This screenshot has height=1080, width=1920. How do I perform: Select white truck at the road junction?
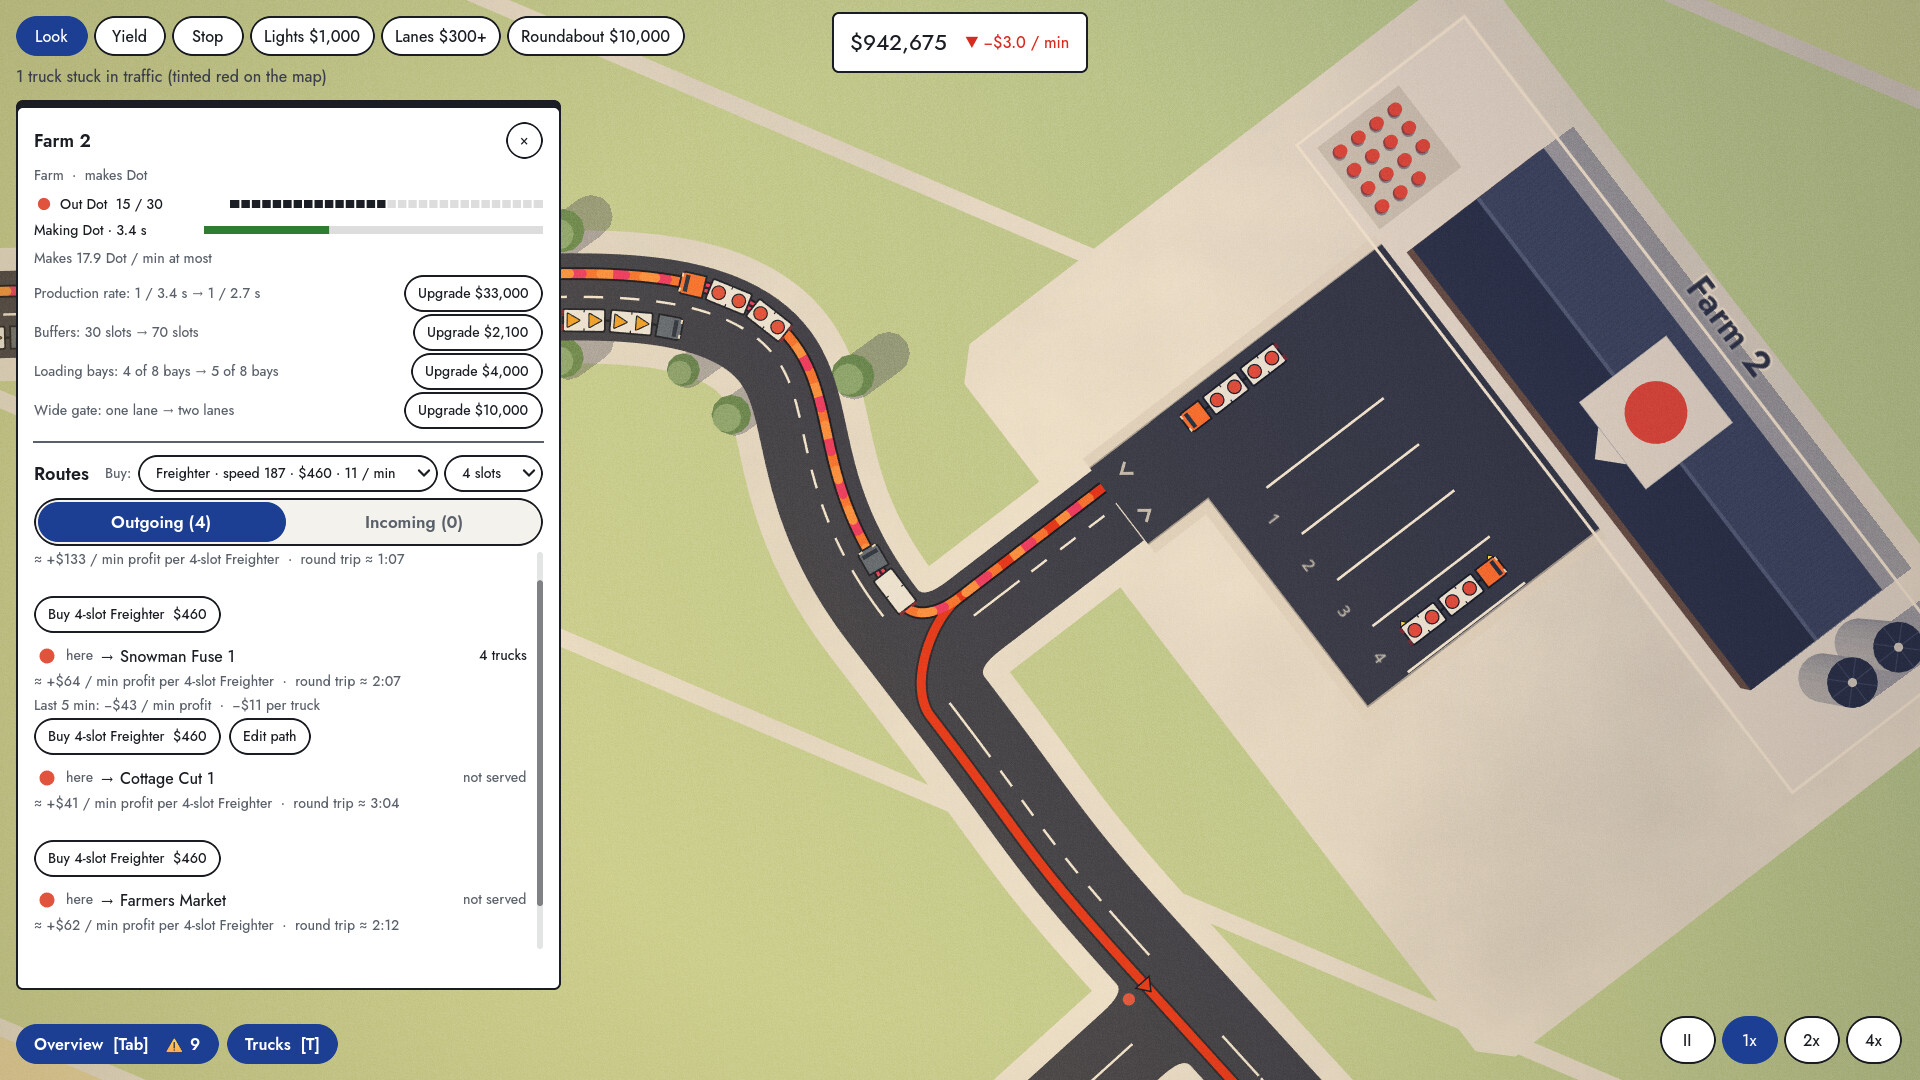pos(886,579)
